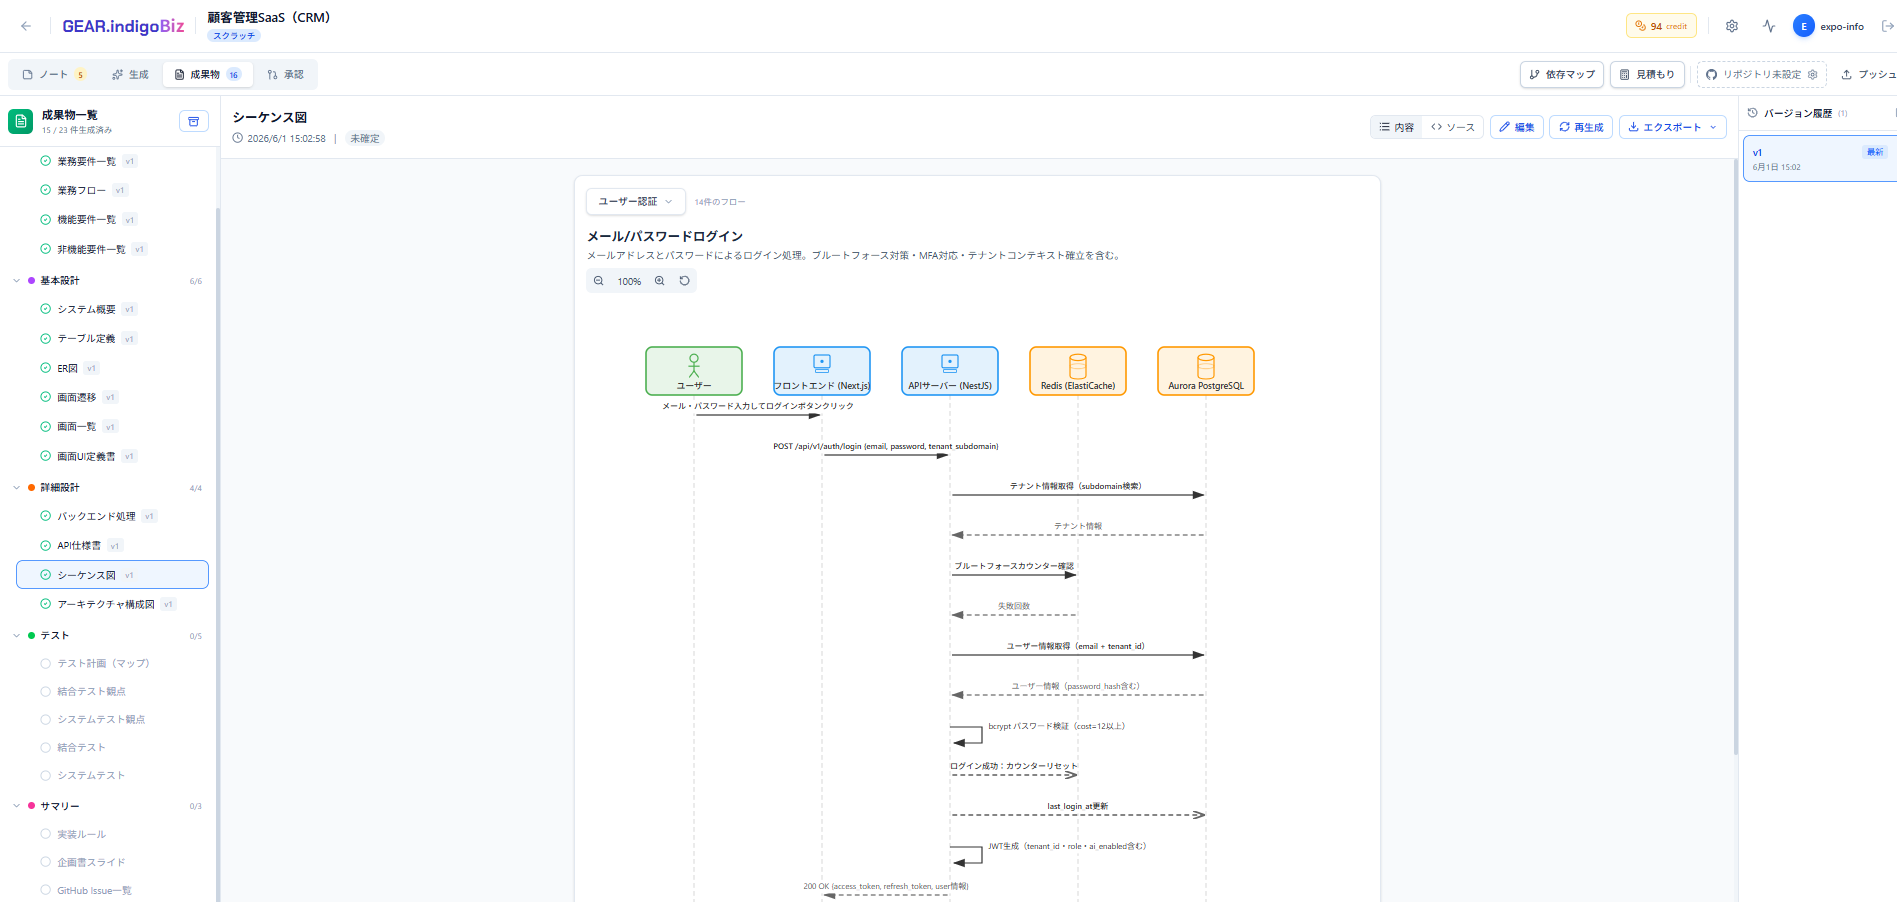Select the 内容 view tab
The width and height of the screenshot is (1897, 902).
[1396, 127]
